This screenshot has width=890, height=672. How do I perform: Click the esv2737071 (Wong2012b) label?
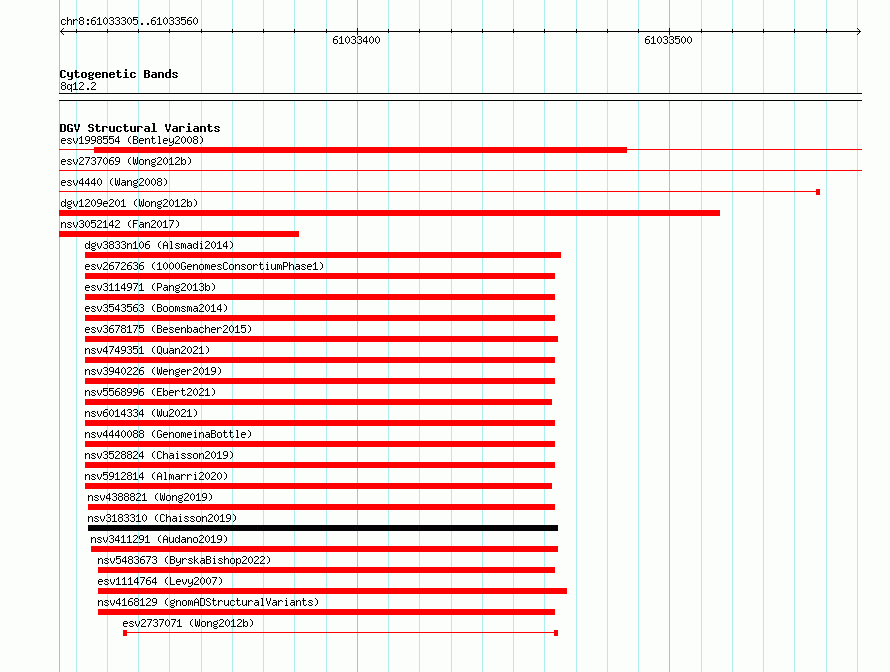(188, 623)
